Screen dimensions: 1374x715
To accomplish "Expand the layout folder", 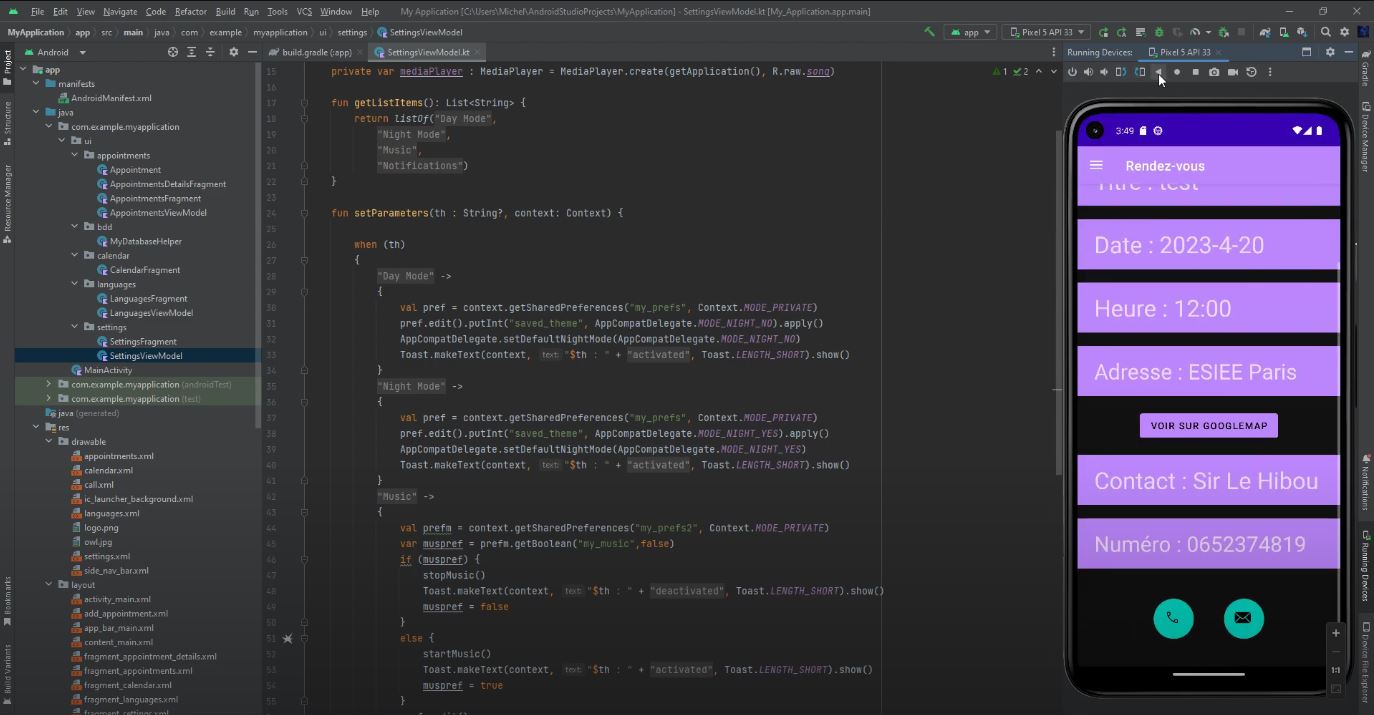I will (48, 584).
